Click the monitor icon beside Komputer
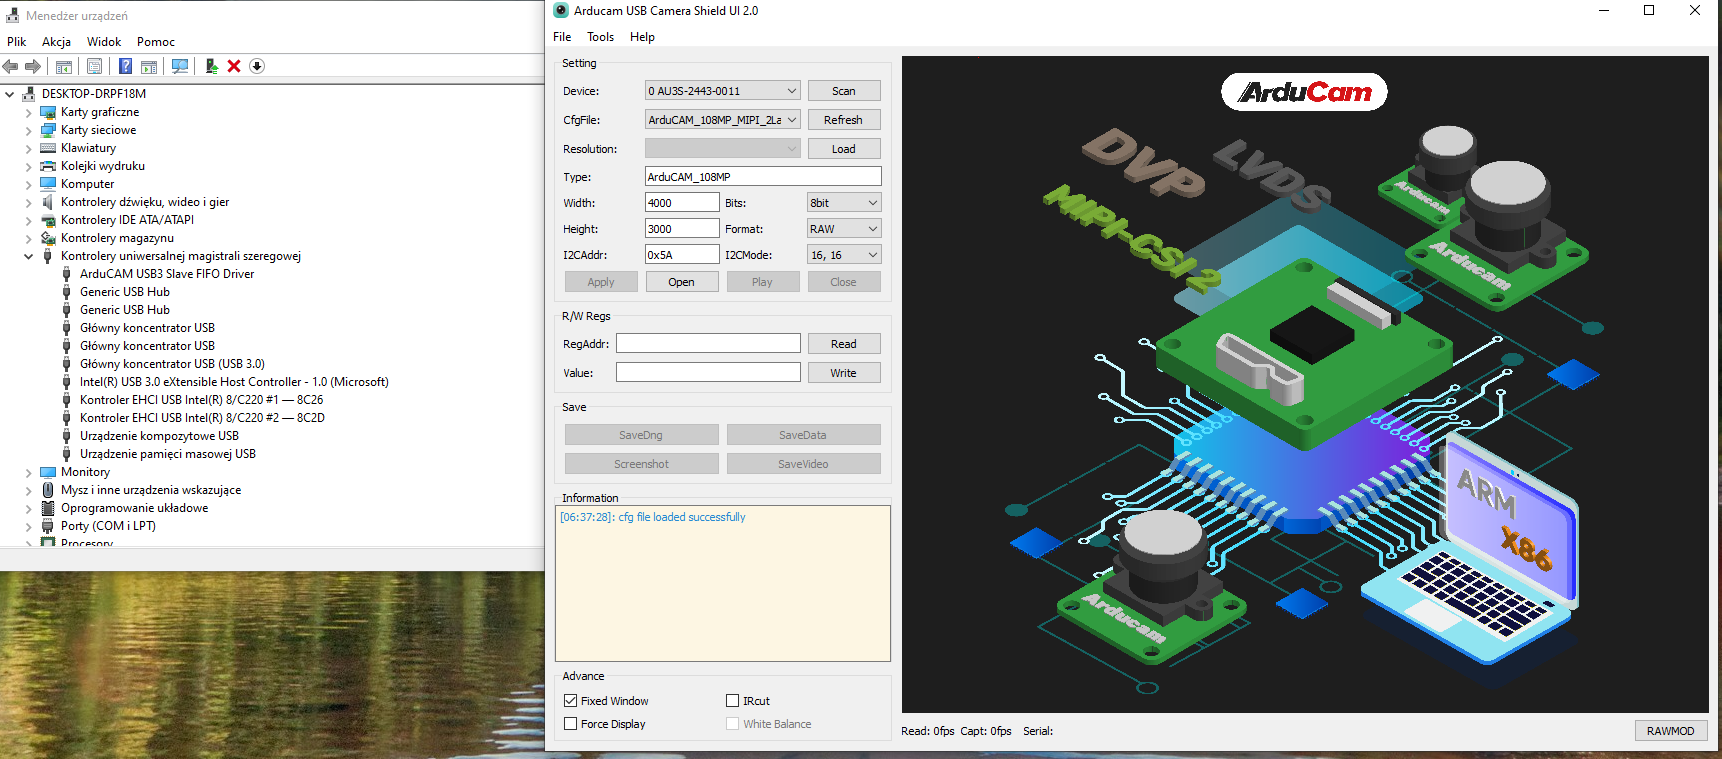Screen dimensions: 1722x759 (x=48, y=184)
